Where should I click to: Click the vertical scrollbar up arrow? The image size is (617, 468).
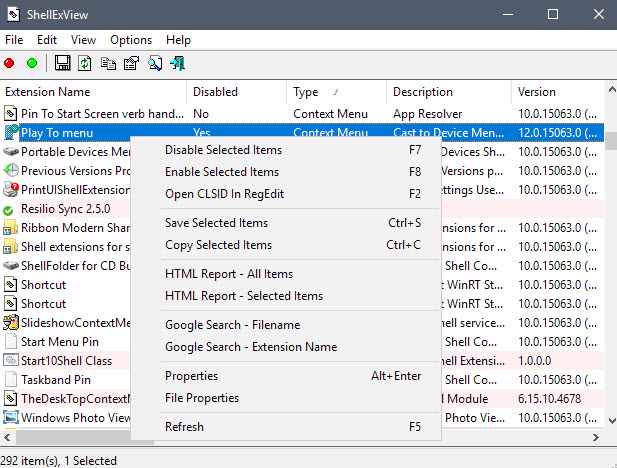tap(611, 90)
